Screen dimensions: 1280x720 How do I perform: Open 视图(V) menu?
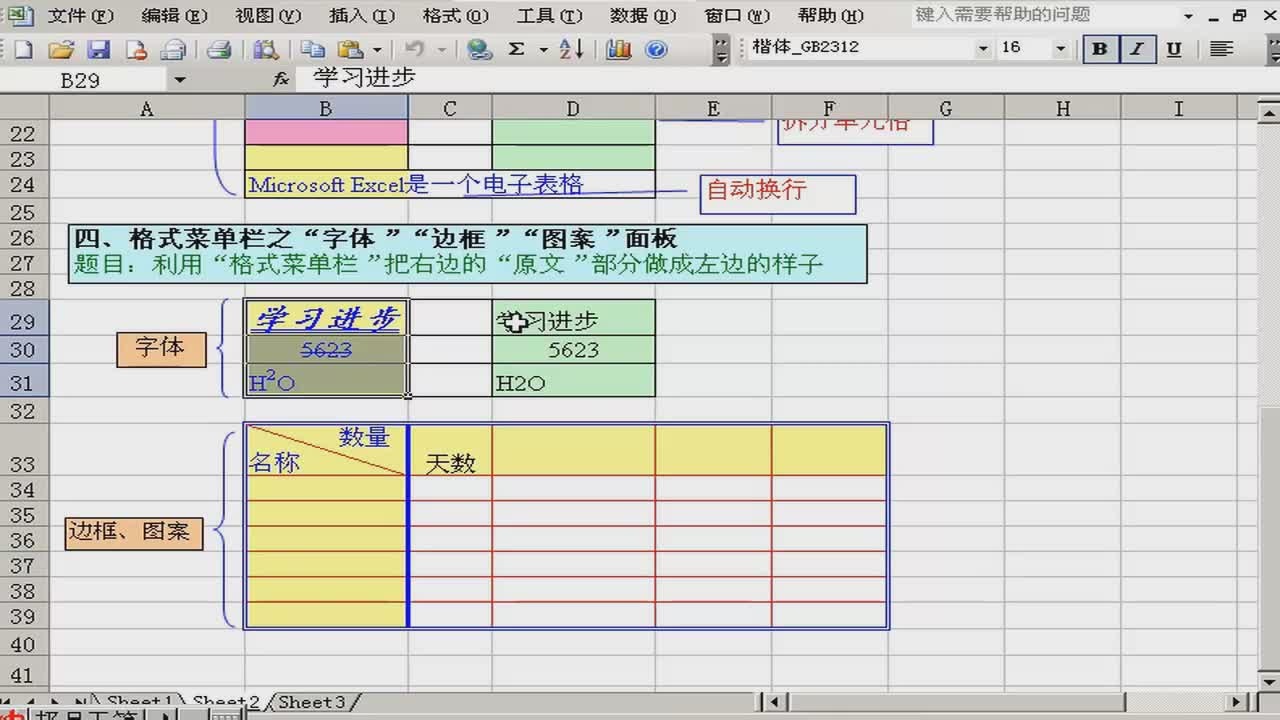tap(268, 16)
